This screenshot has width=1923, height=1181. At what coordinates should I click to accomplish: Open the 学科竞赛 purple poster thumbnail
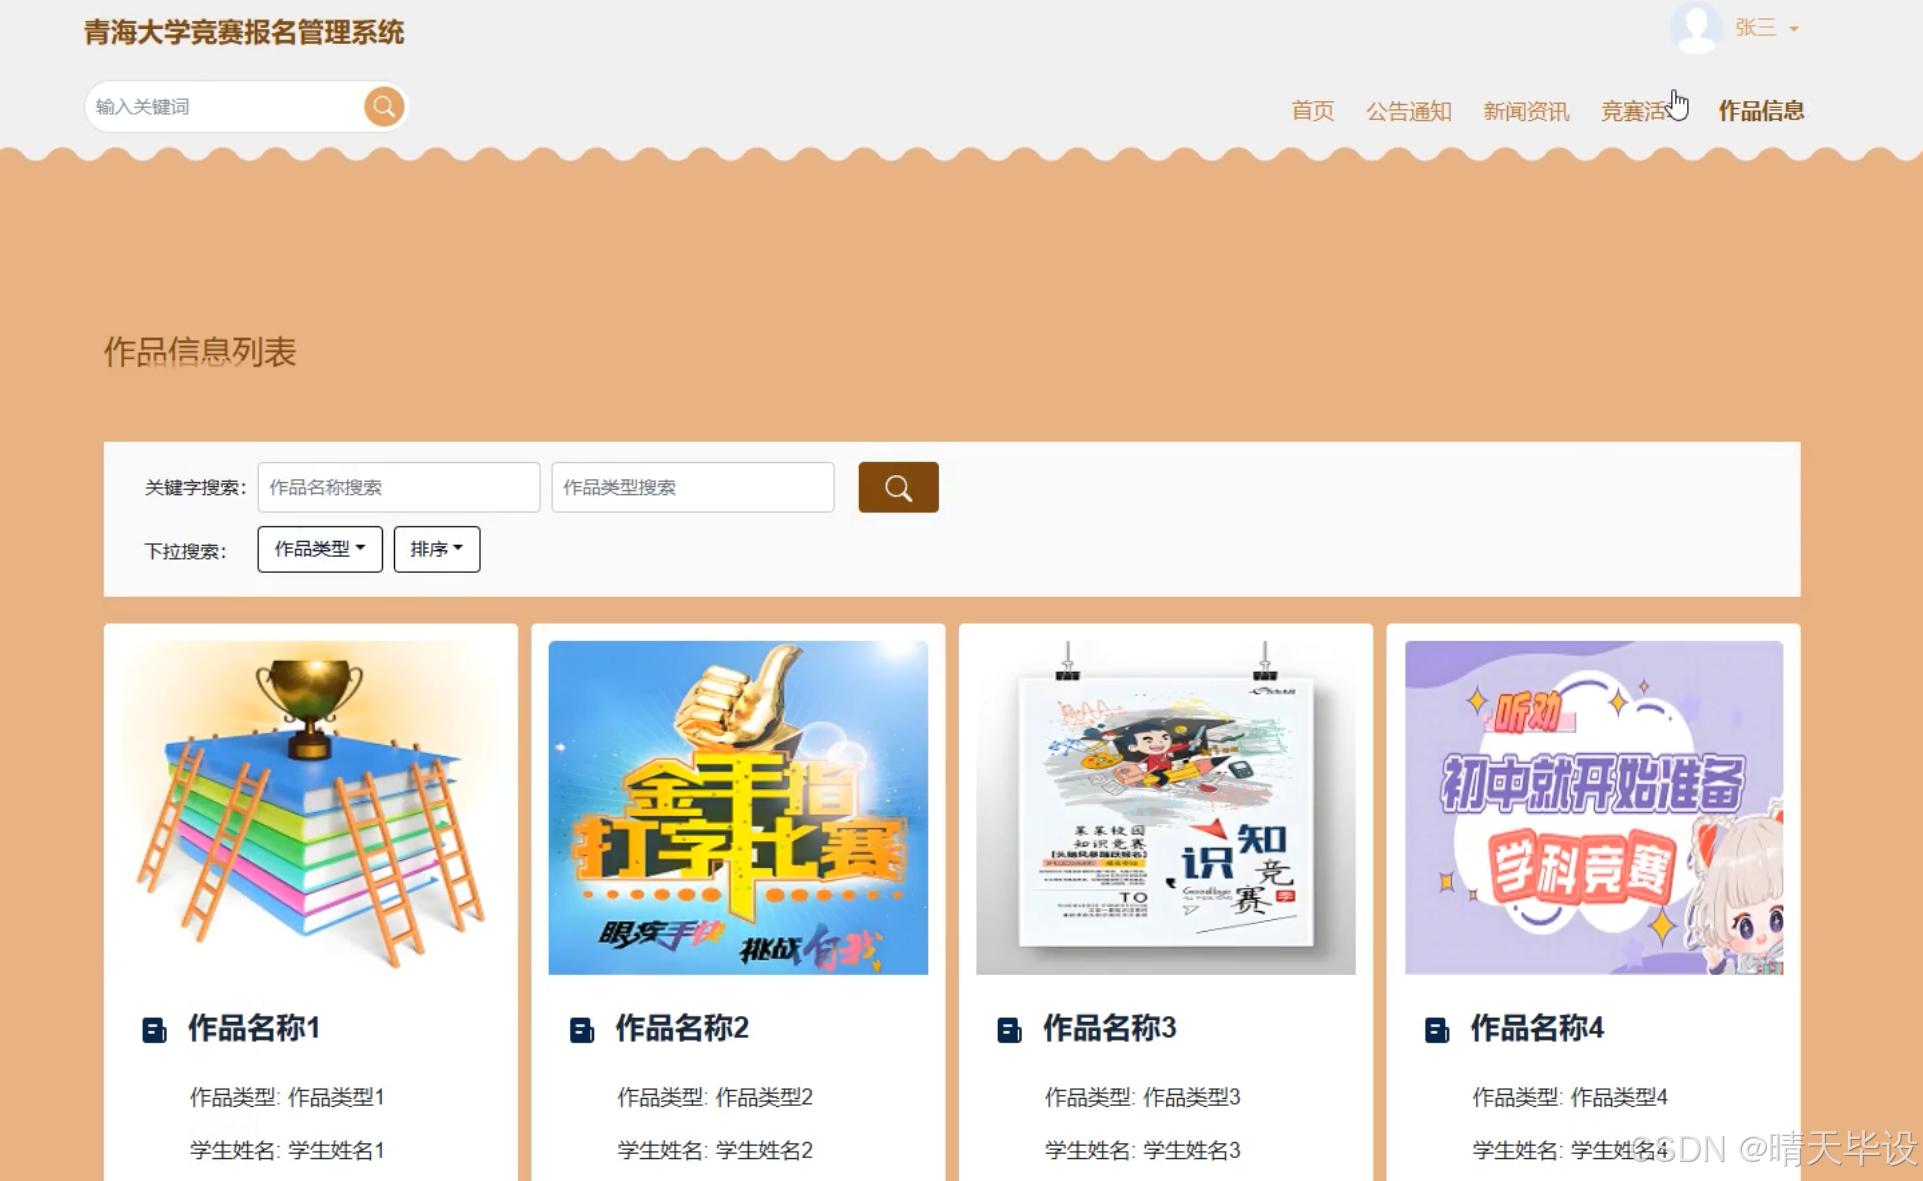point(1593,807)
